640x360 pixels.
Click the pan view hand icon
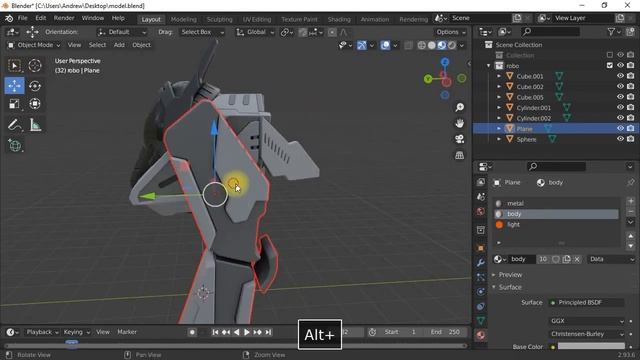[460, 123]
